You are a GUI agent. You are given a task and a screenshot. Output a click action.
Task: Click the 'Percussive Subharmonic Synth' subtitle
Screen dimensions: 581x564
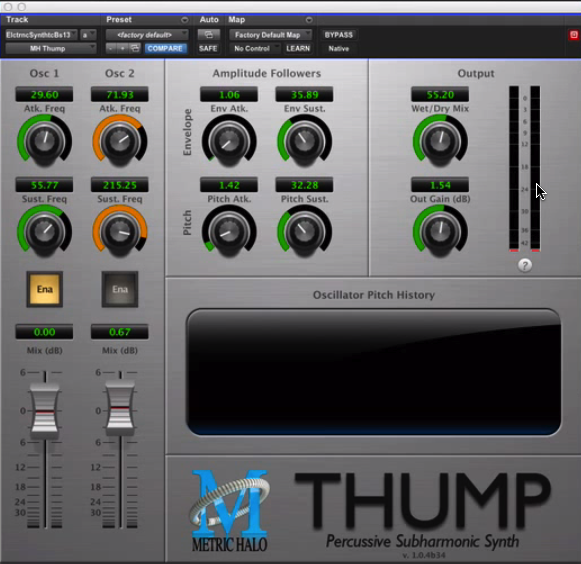pyautogui.click(x=422, y=541)
